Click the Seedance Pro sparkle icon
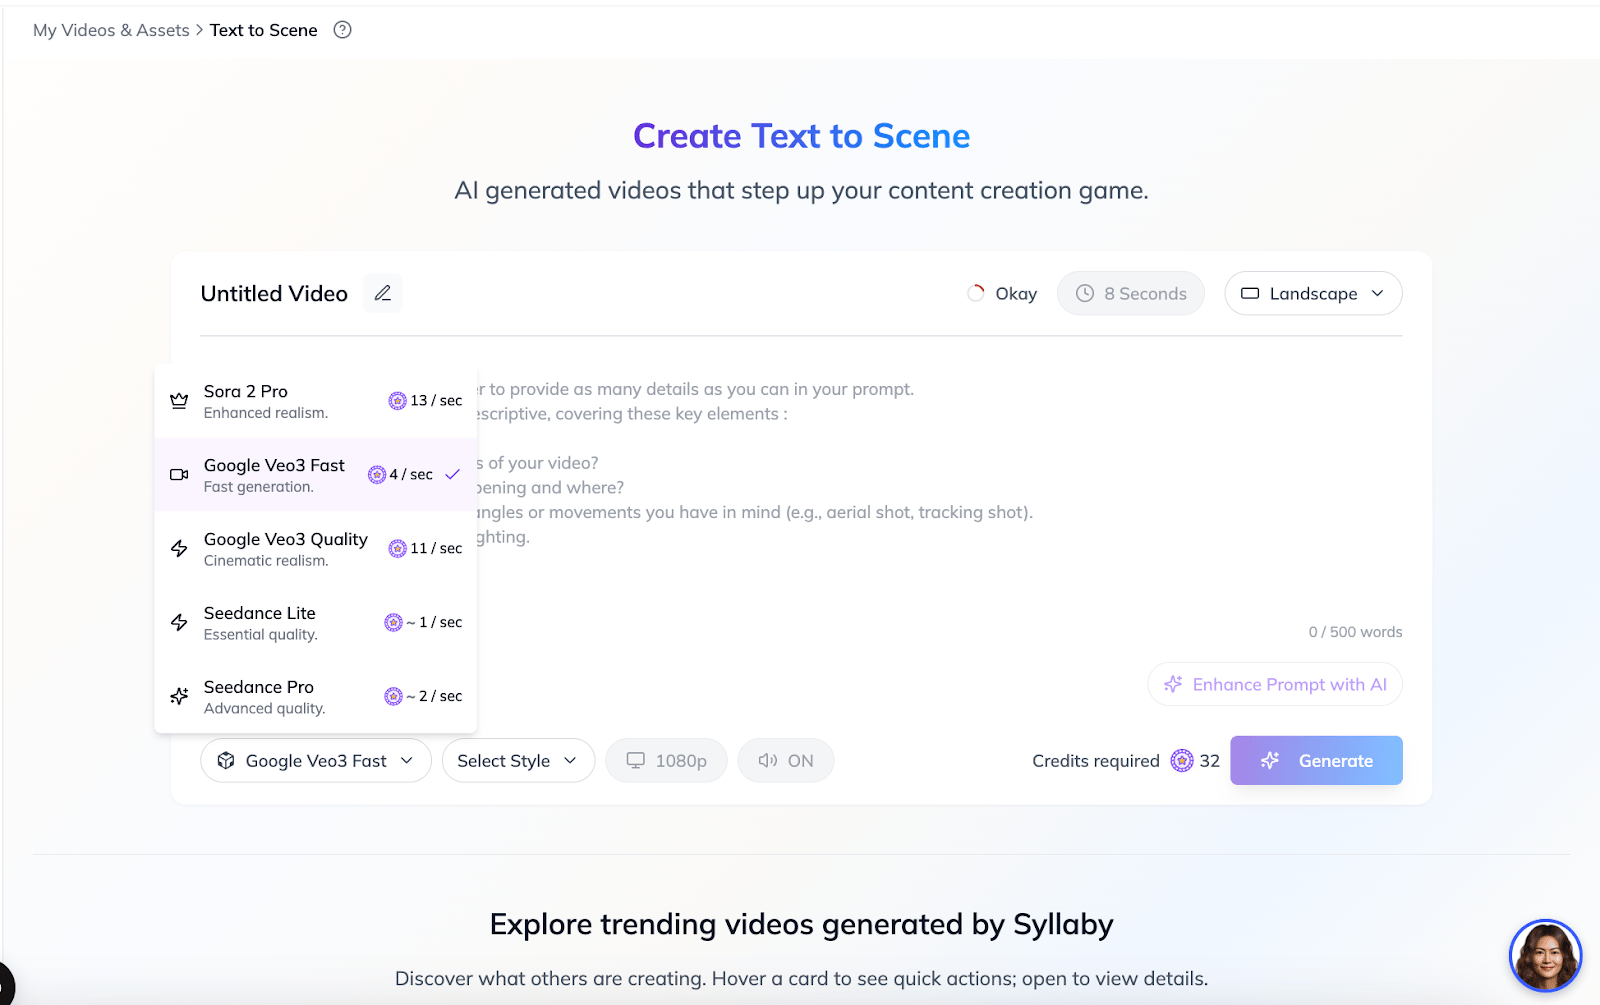This screenshot has width=1600, height=1005. (x=179, y=697)
